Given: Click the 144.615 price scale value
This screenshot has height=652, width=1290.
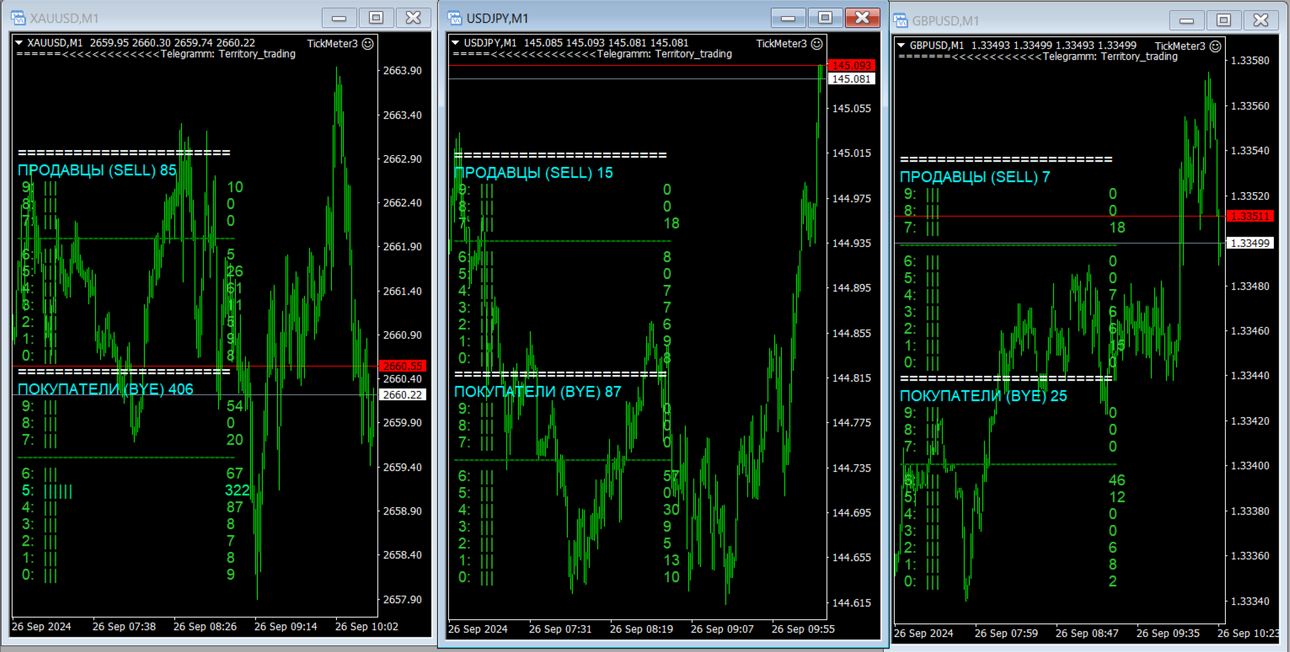Looking at the screenshot, I should (851, 603).
